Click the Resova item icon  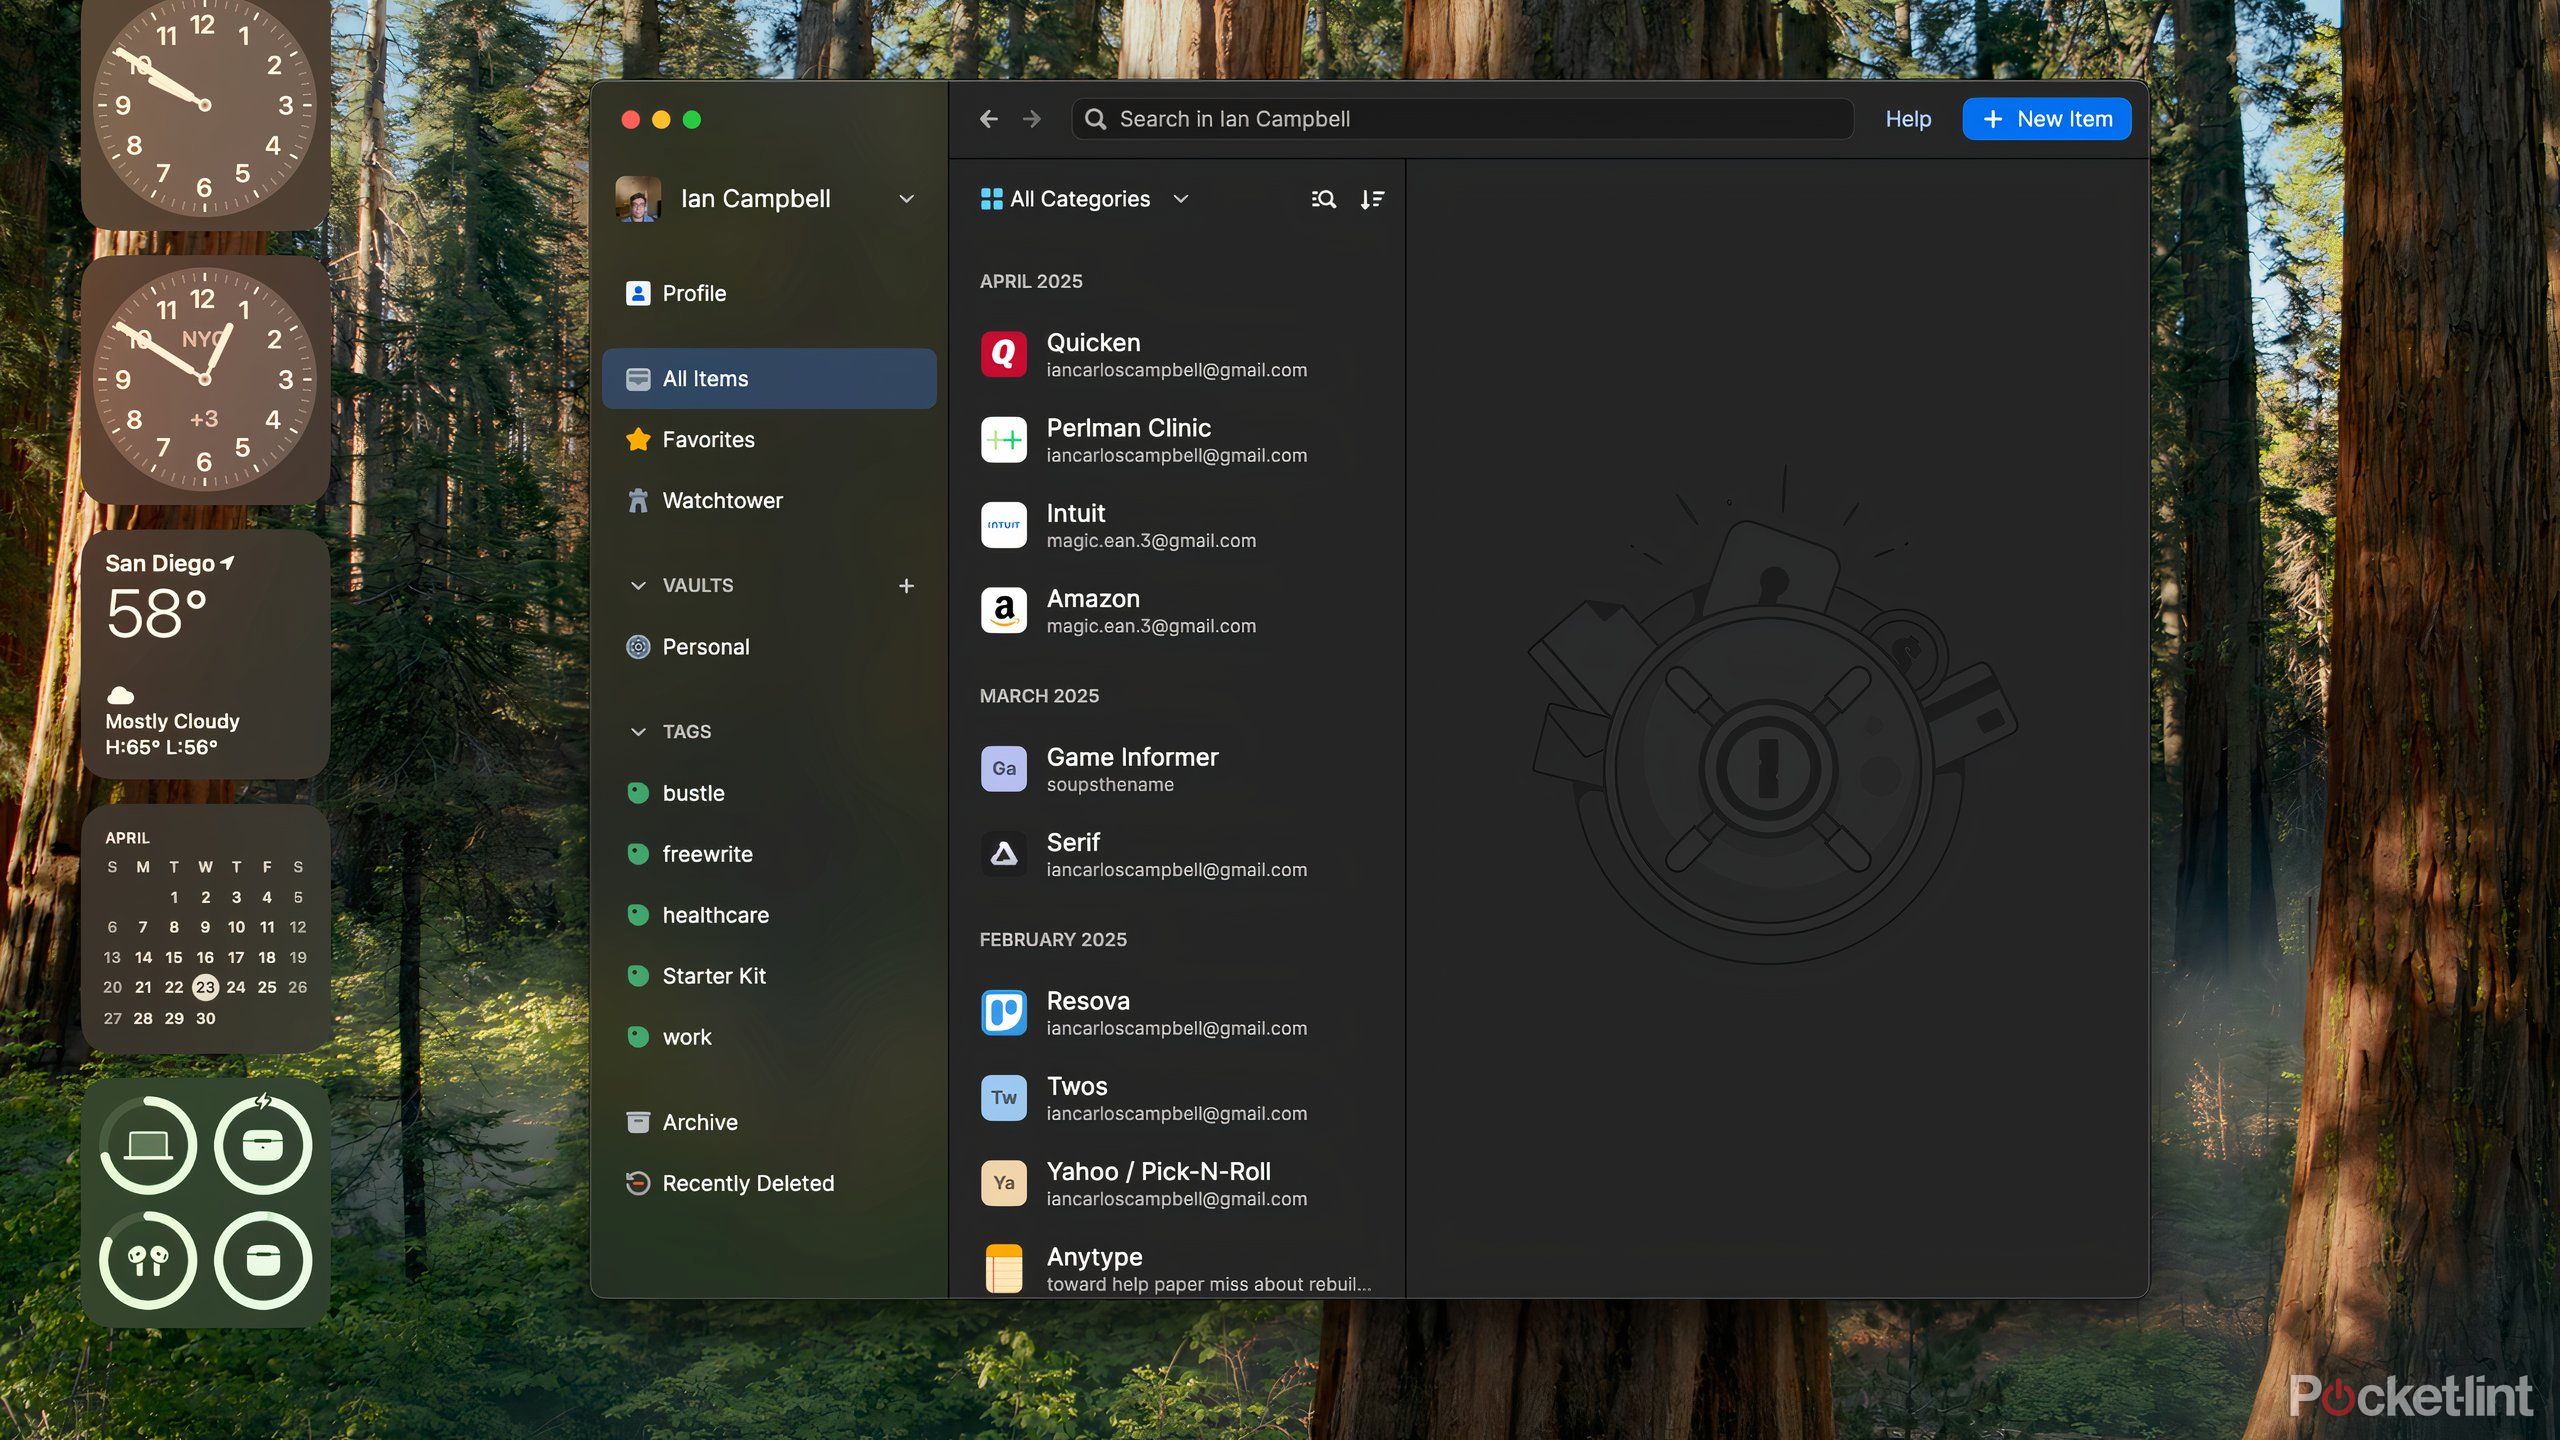1003,1013
